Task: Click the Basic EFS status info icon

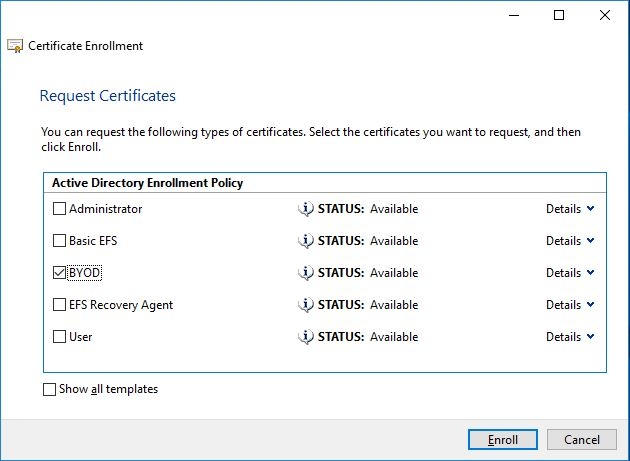Action: point(306,241)
